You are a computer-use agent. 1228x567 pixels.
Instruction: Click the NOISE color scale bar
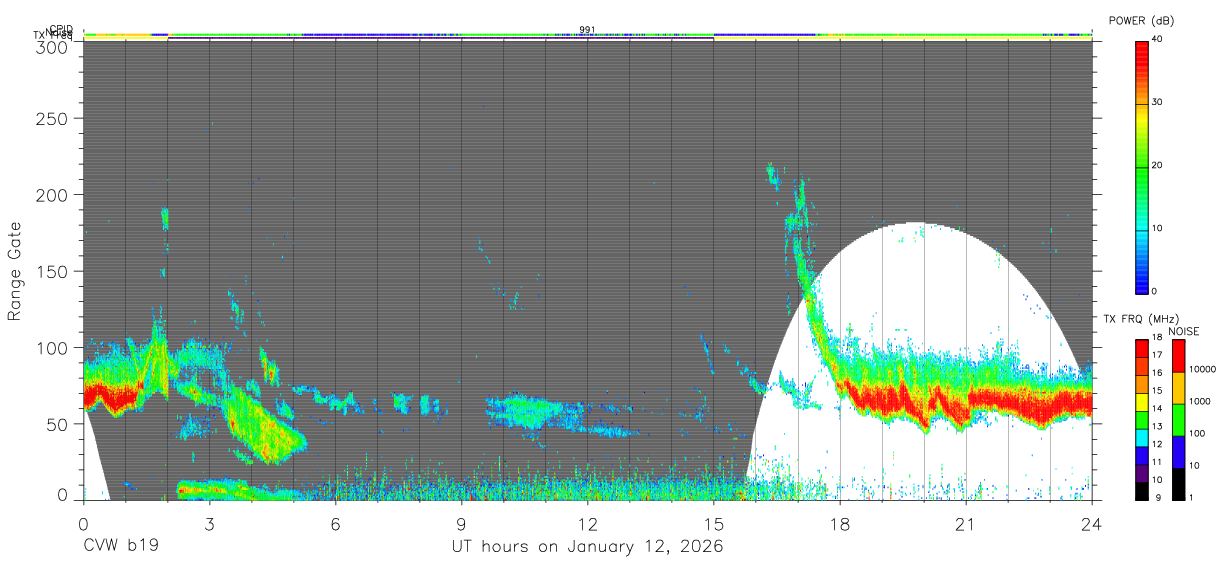click(x=1179, y=419)
